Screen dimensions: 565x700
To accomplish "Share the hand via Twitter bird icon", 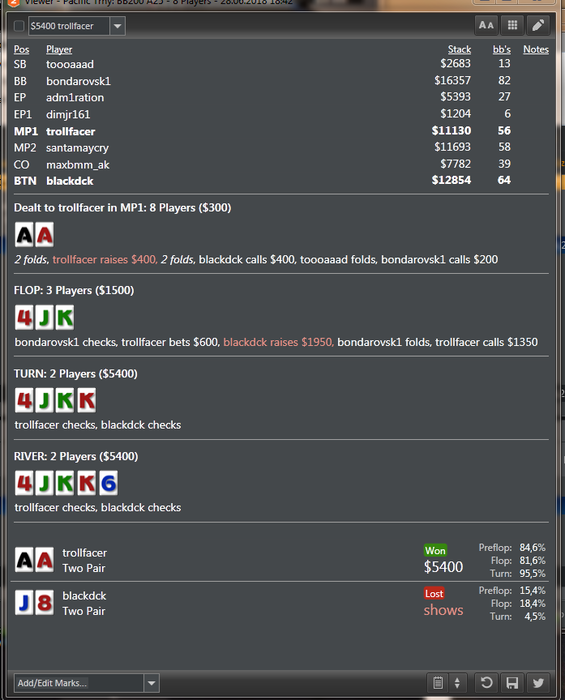I will [538, 683].
